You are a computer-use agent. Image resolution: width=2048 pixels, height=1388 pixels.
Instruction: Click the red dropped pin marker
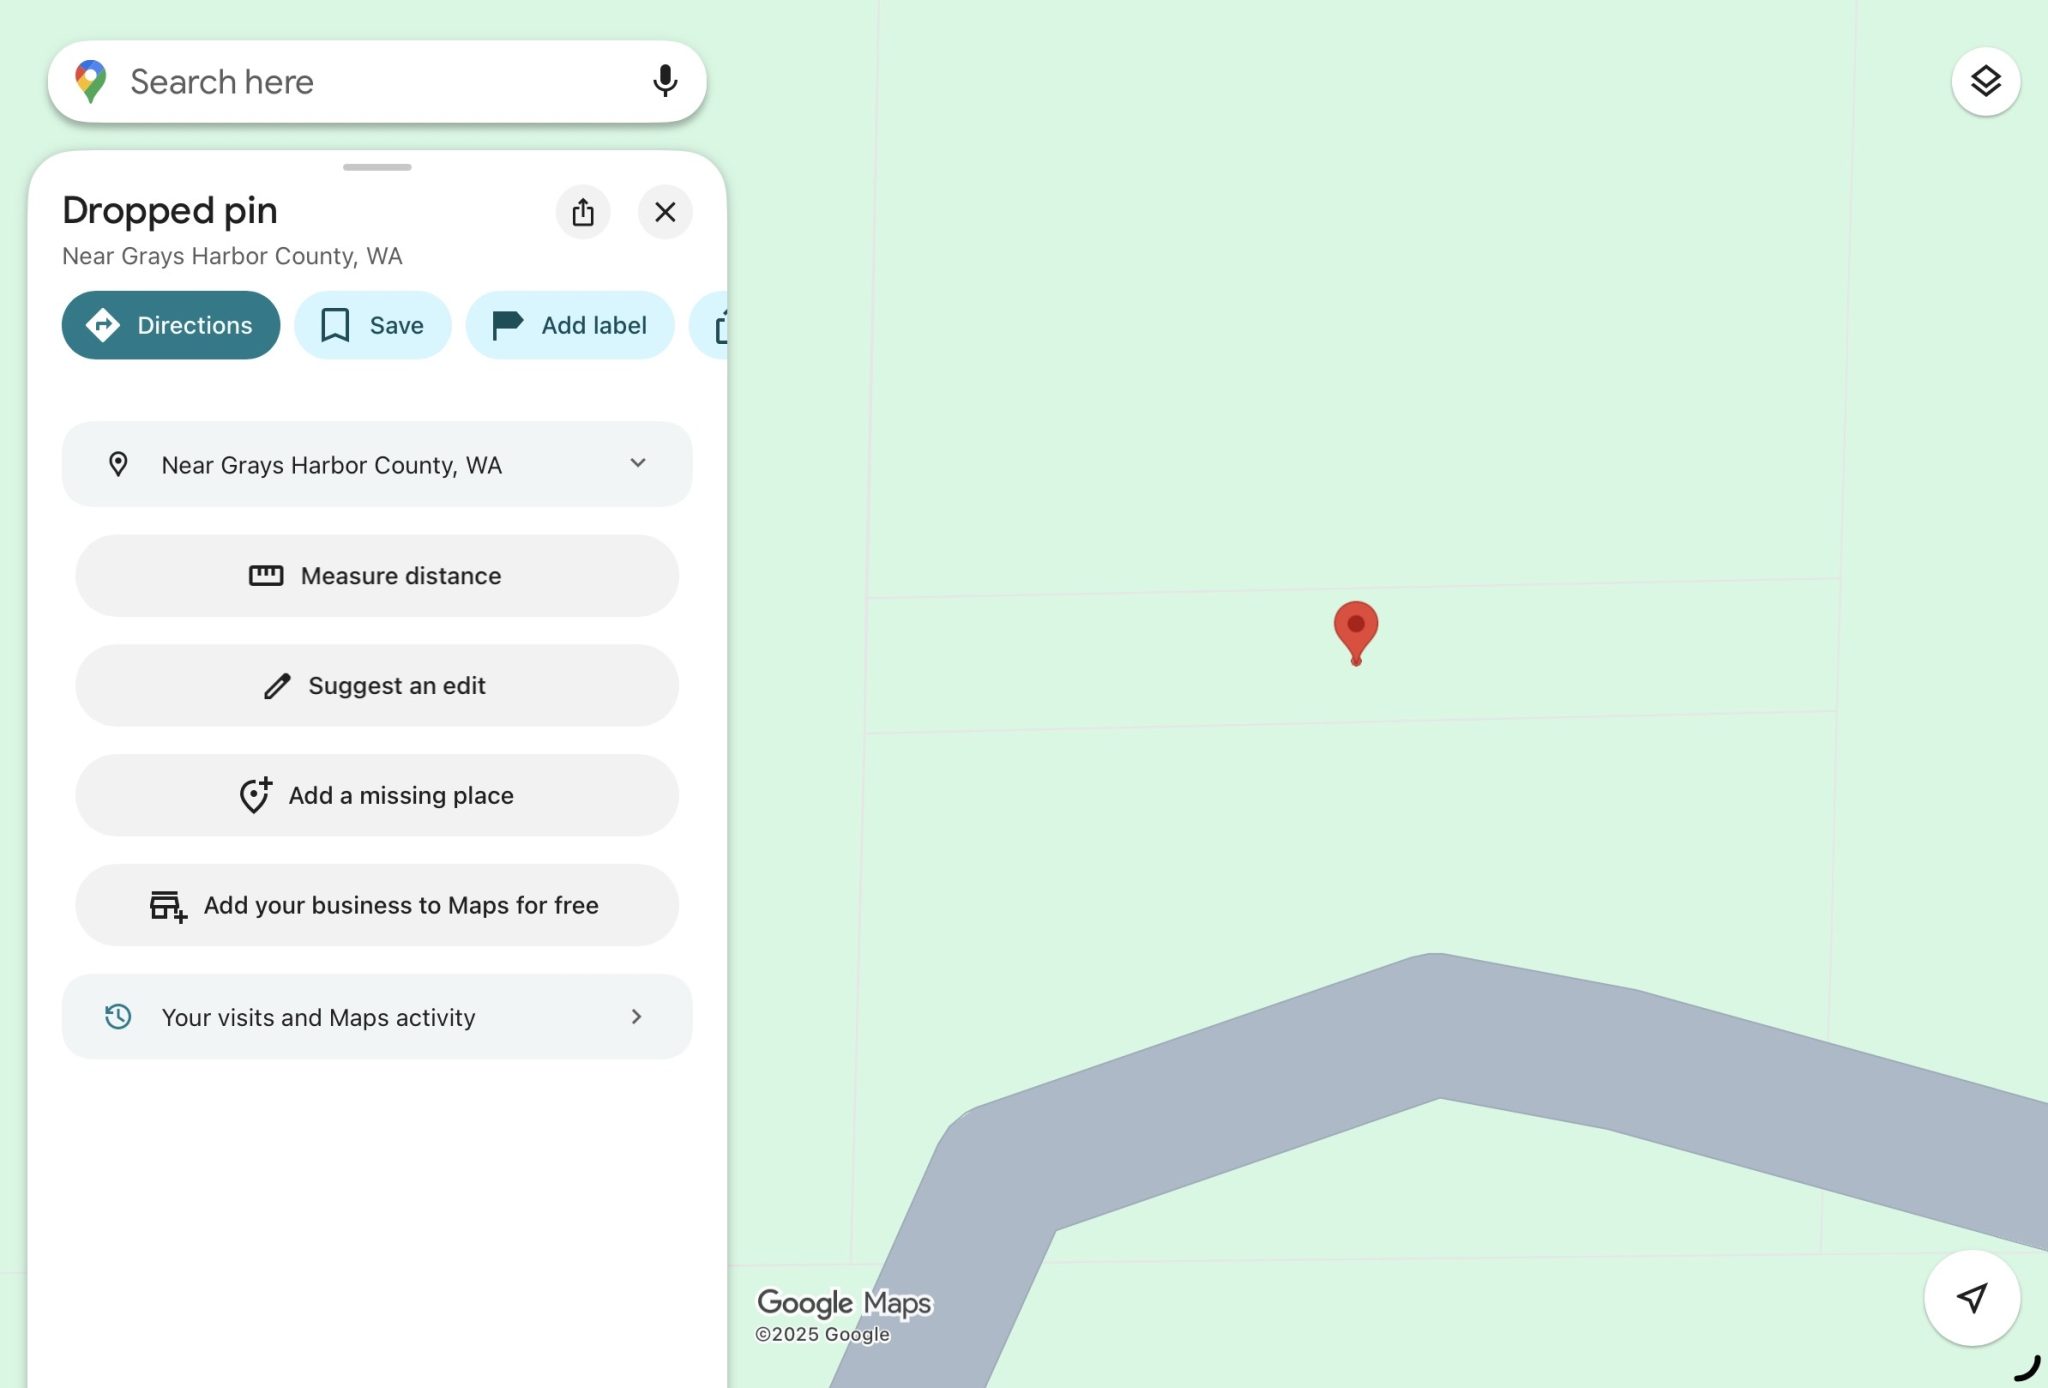1355,629
